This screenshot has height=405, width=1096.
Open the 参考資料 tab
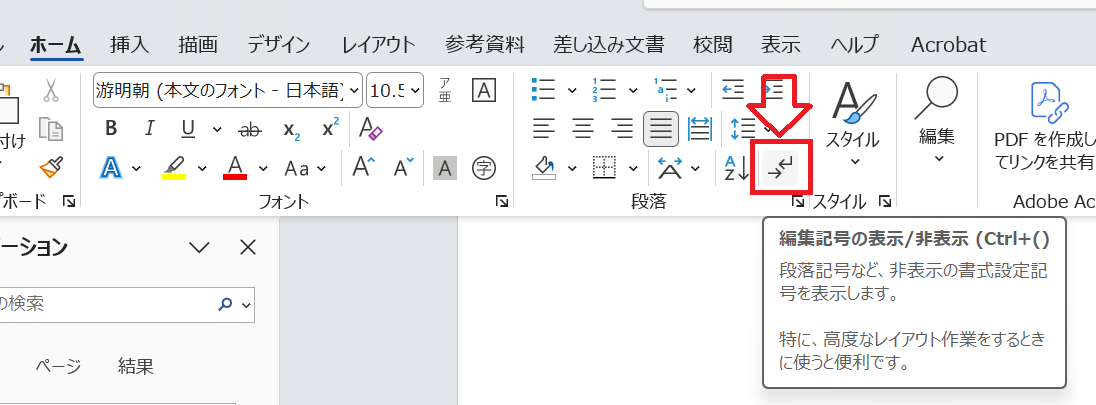click(484, 45)
